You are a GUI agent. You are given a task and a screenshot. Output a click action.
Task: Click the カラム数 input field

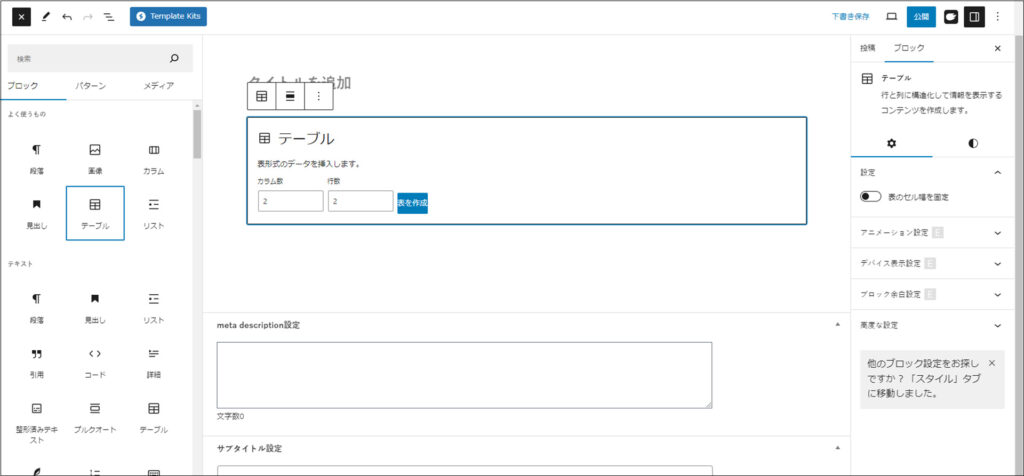[x=290, y=201]
